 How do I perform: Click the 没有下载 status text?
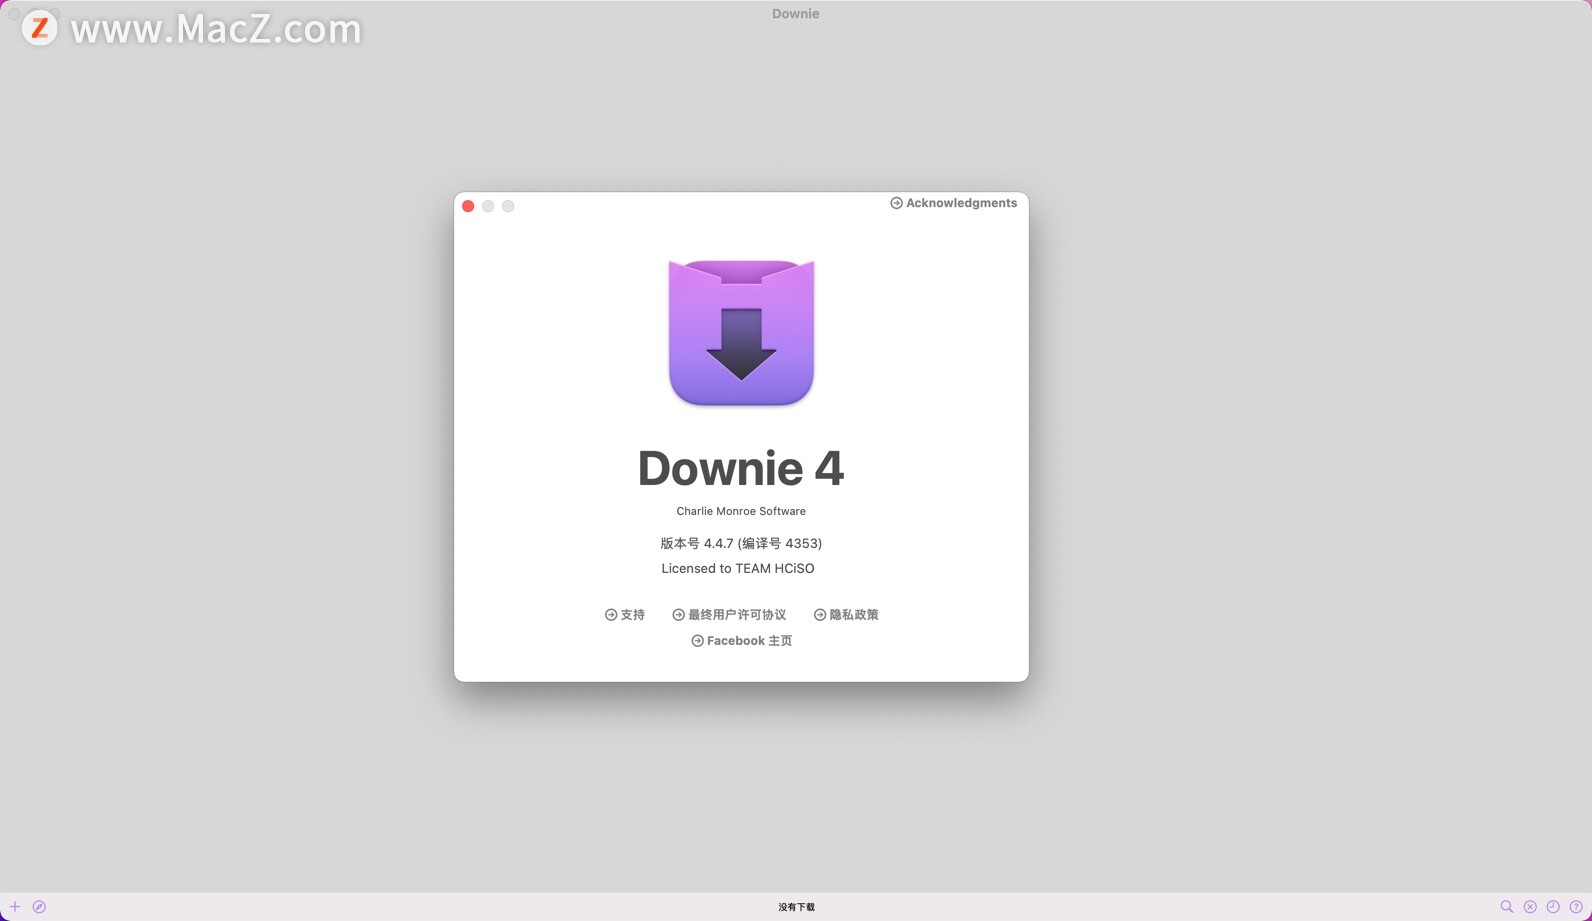[797, 907]
